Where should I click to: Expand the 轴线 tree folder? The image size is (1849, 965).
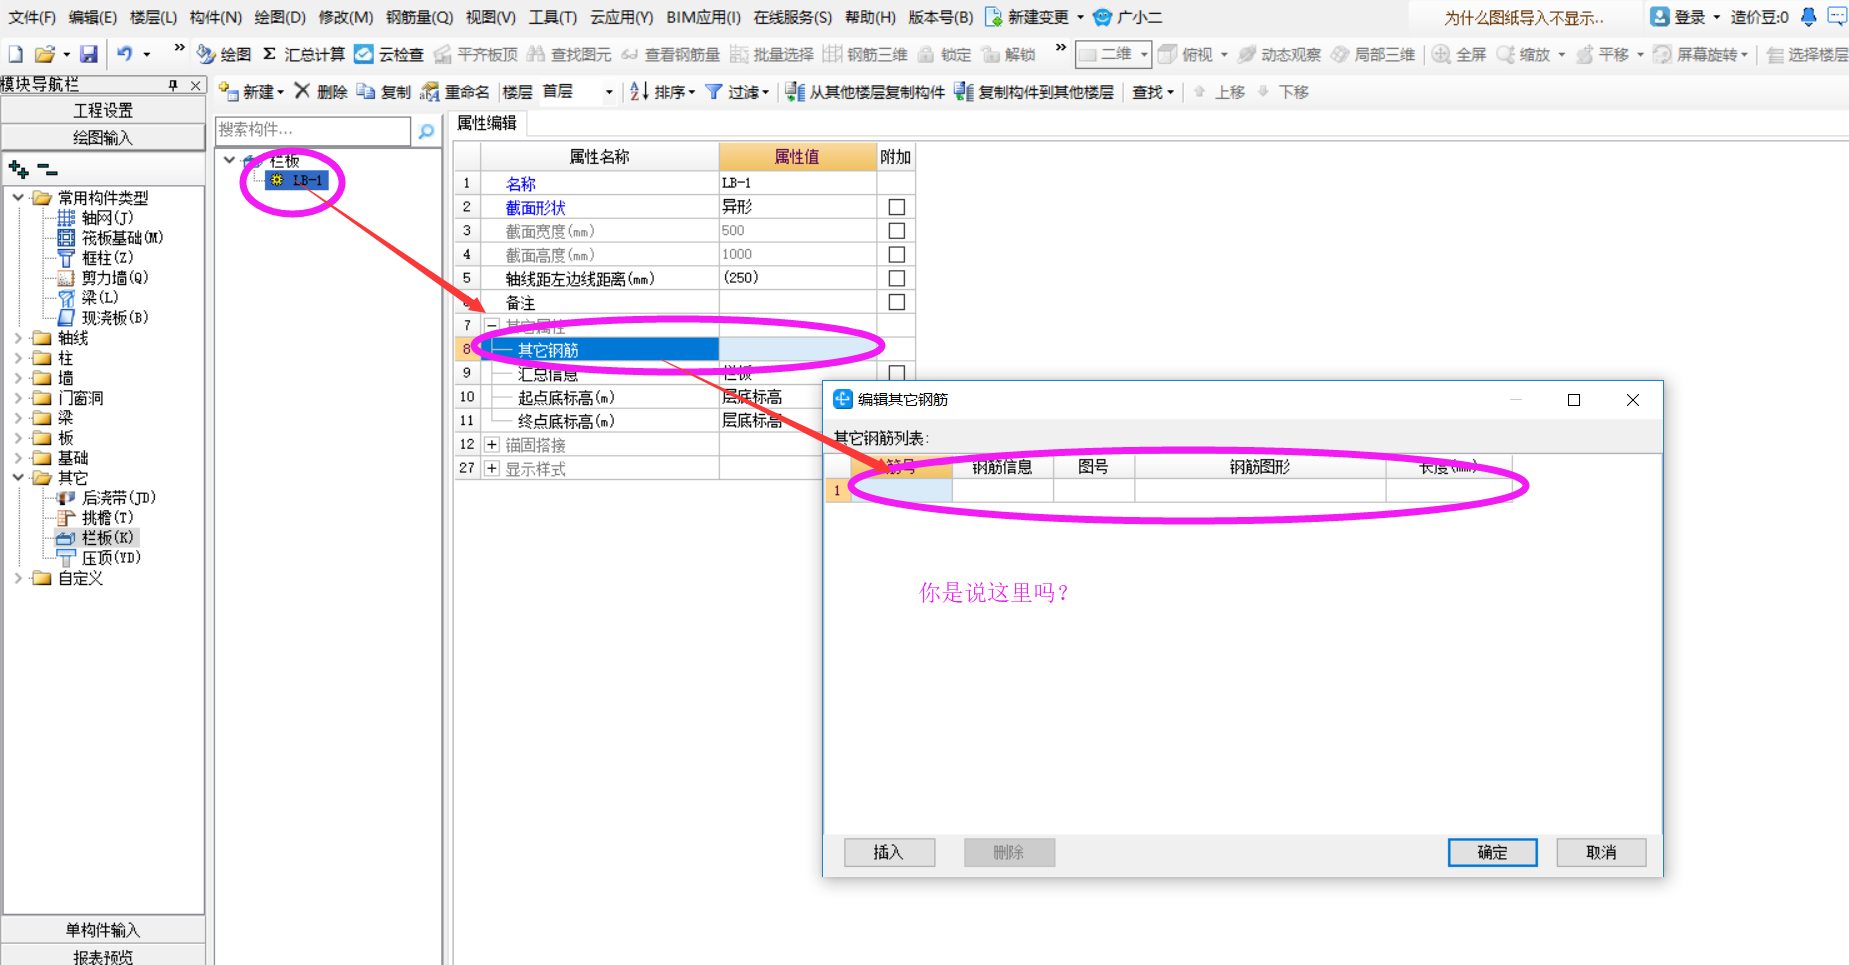coord(18,338)
